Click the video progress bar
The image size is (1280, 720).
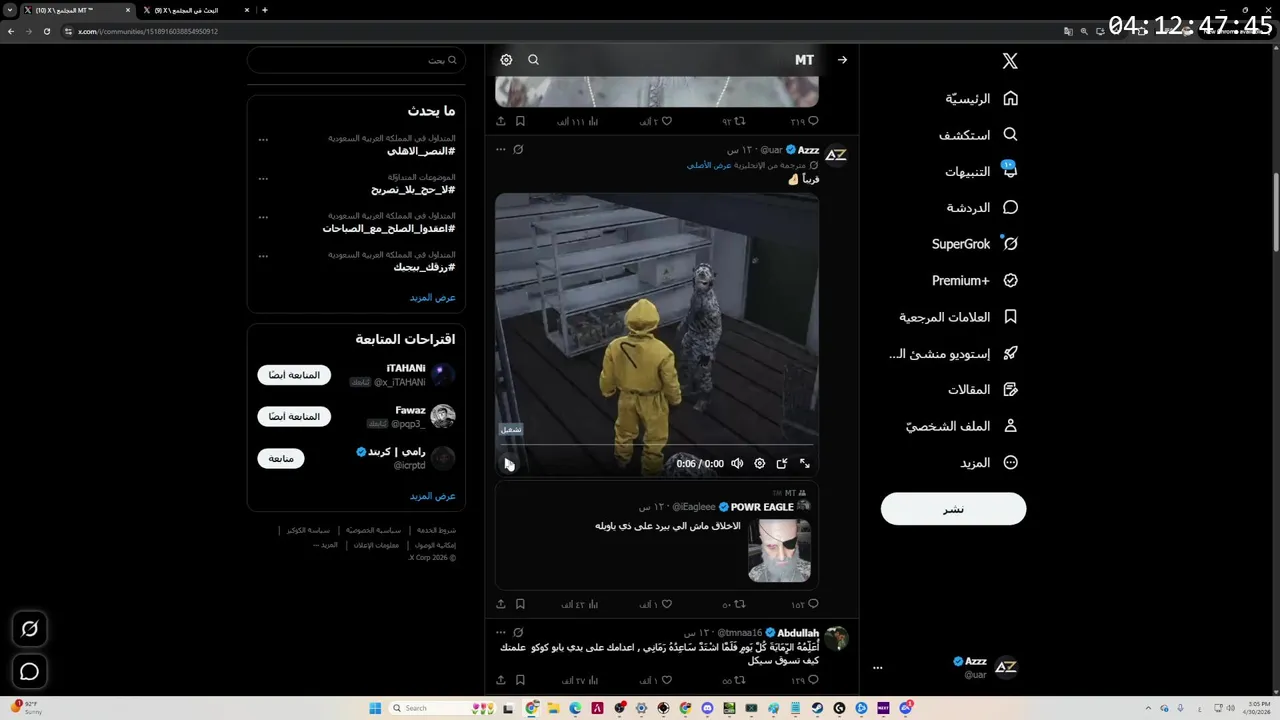pyautogui.click(x=657, y=446)
